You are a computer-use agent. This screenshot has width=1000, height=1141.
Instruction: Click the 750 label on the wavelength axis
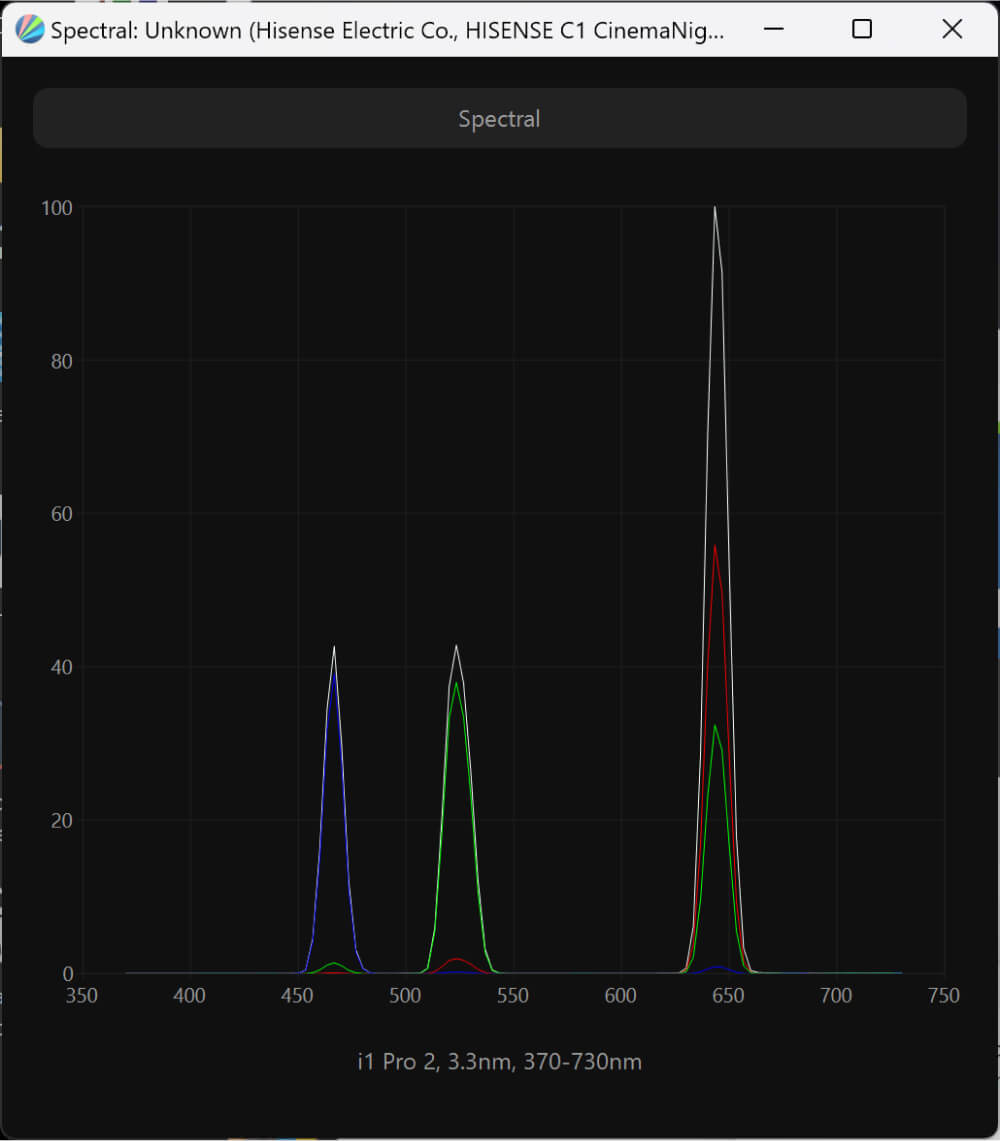tap(943, 996)
